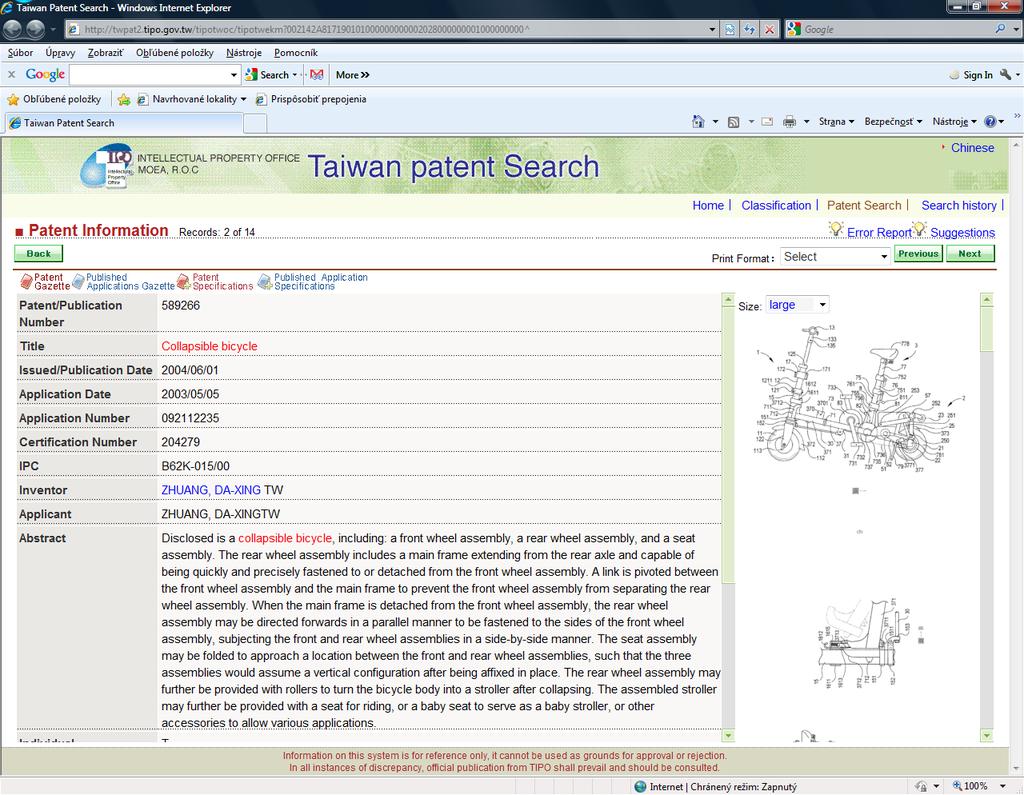
Task: Expand the Strana page menu dropdown
Action: pyautogui.click(x=837, y=122)
